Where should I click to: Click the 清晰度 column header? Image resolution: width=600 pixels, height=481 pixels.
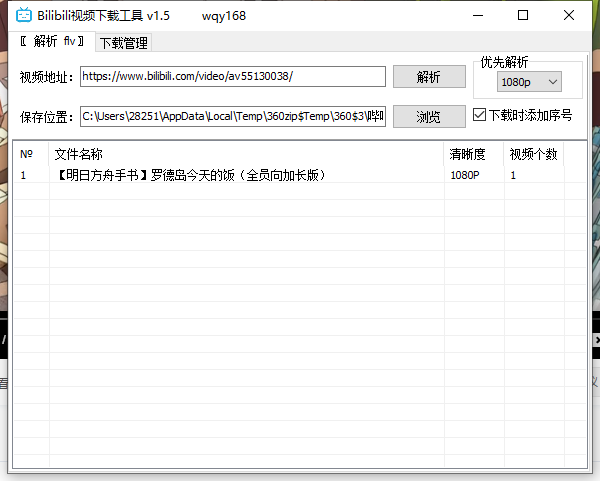[474, 154]
